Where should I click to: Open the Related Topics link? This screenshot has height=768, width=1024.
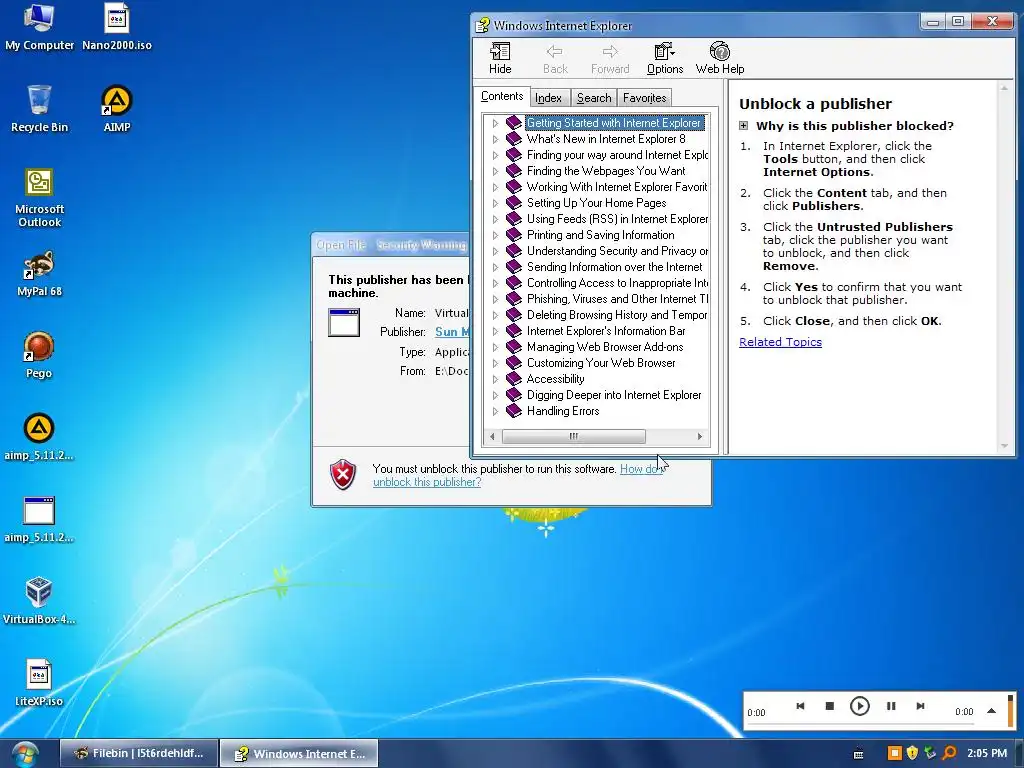point(780,342)
